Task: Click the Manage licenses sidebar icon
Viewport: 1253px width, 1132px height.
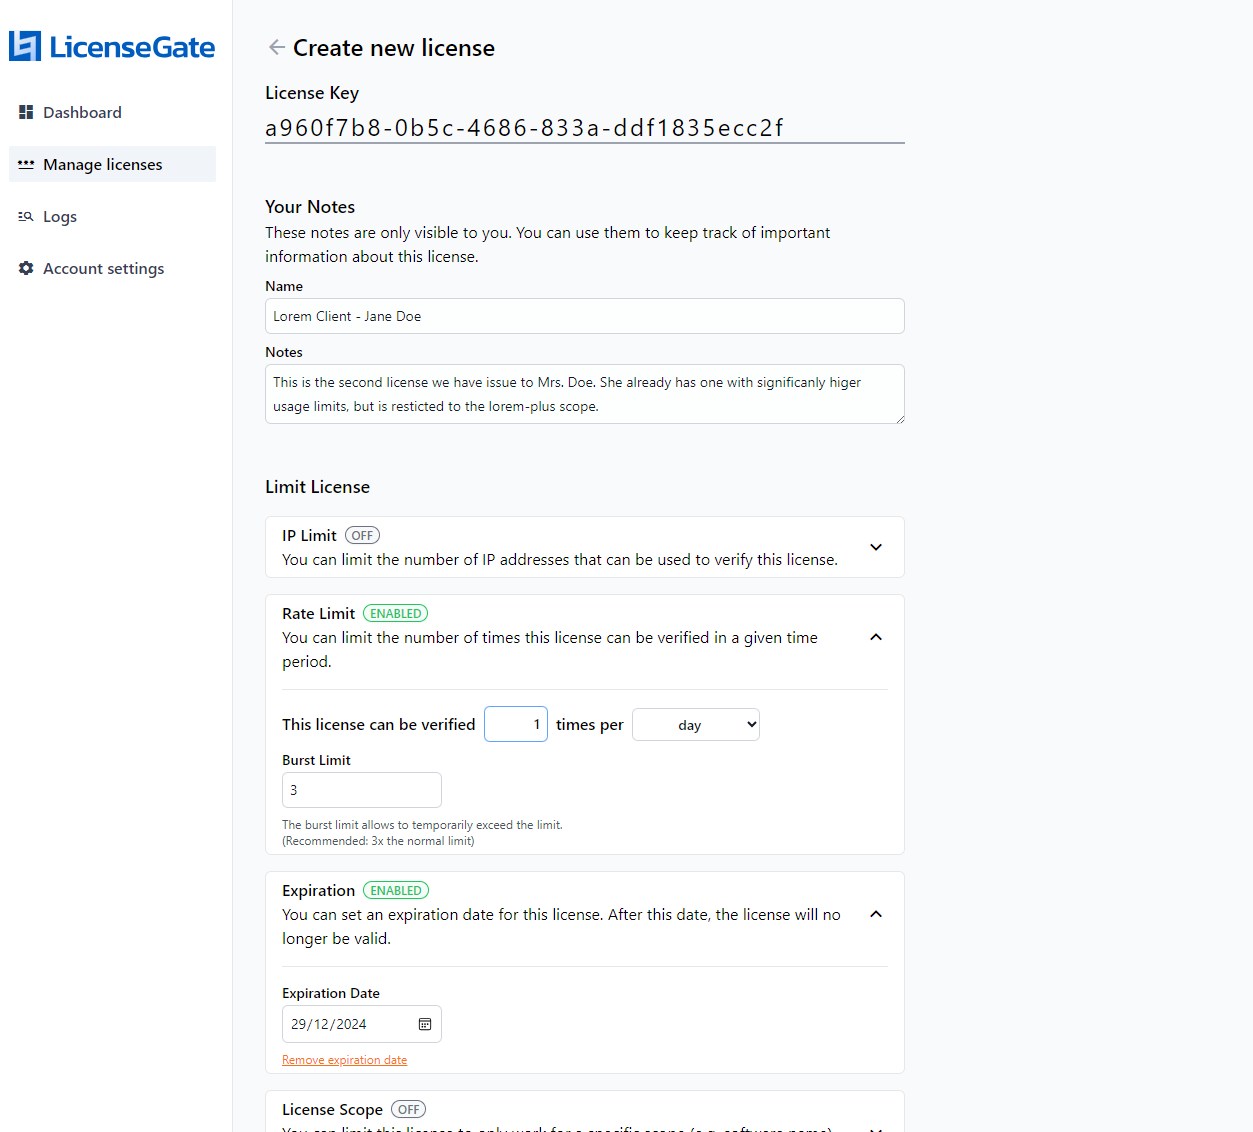Action: [26, 164]
